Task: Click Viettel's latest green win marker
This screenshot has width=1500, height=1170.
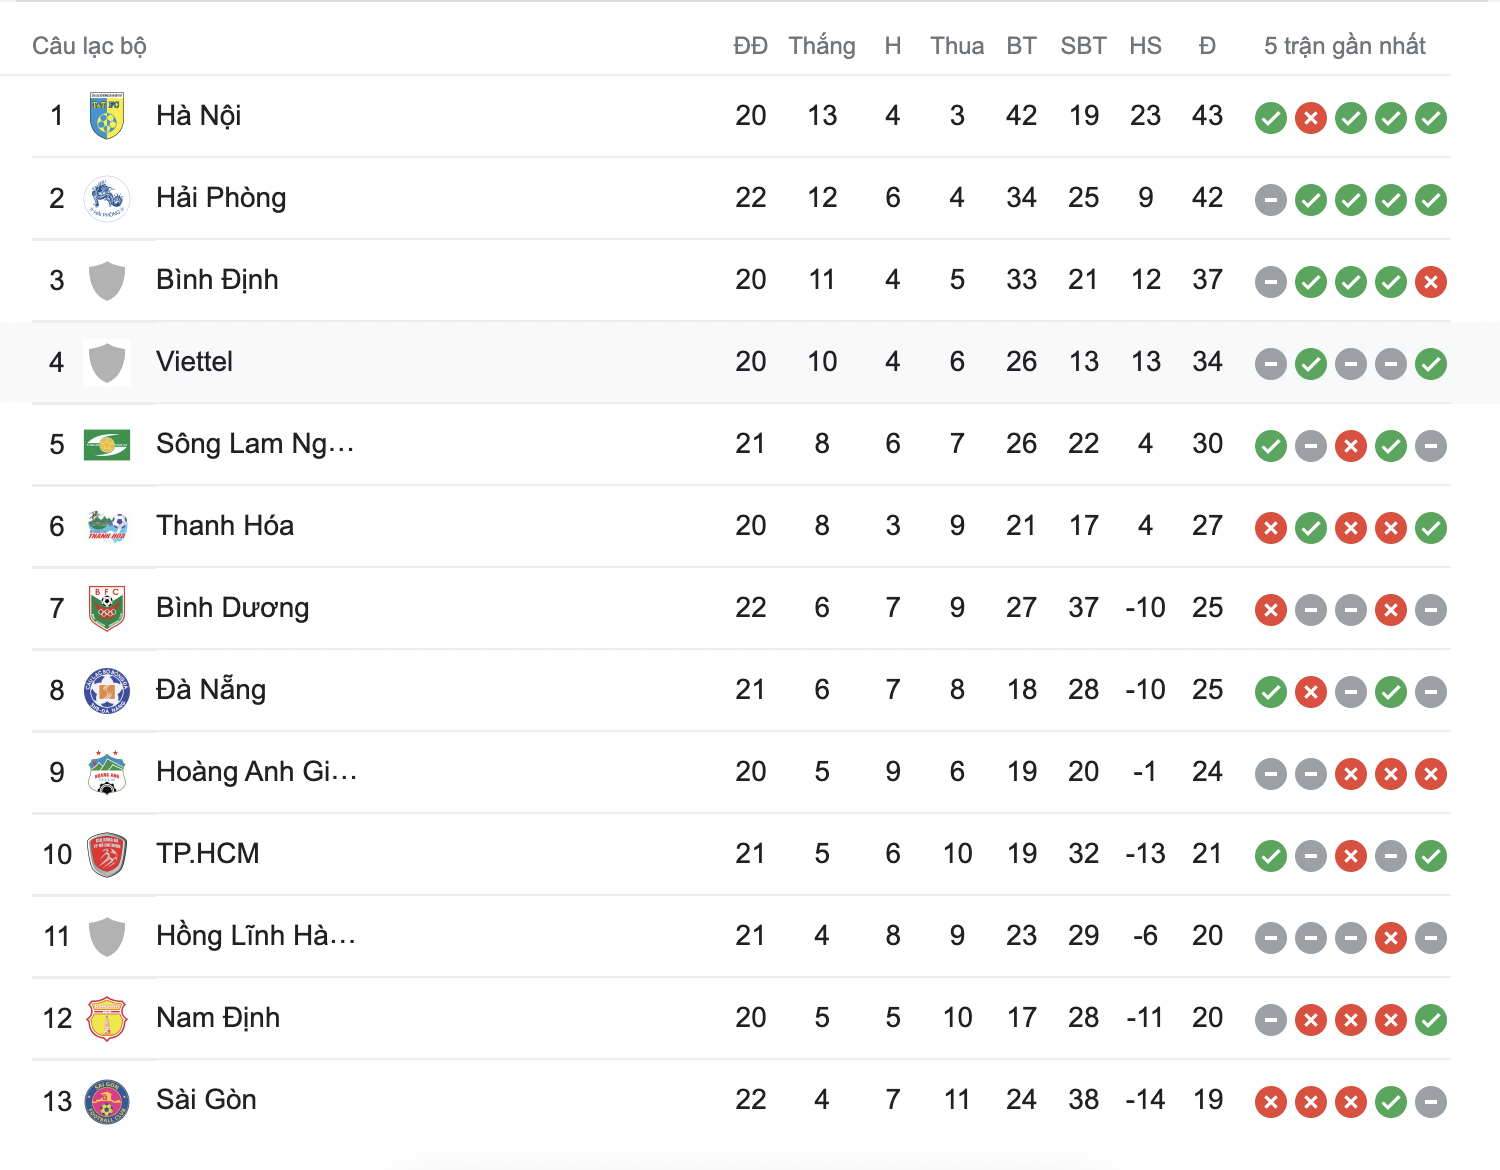Action: [x=1430, y=363]
